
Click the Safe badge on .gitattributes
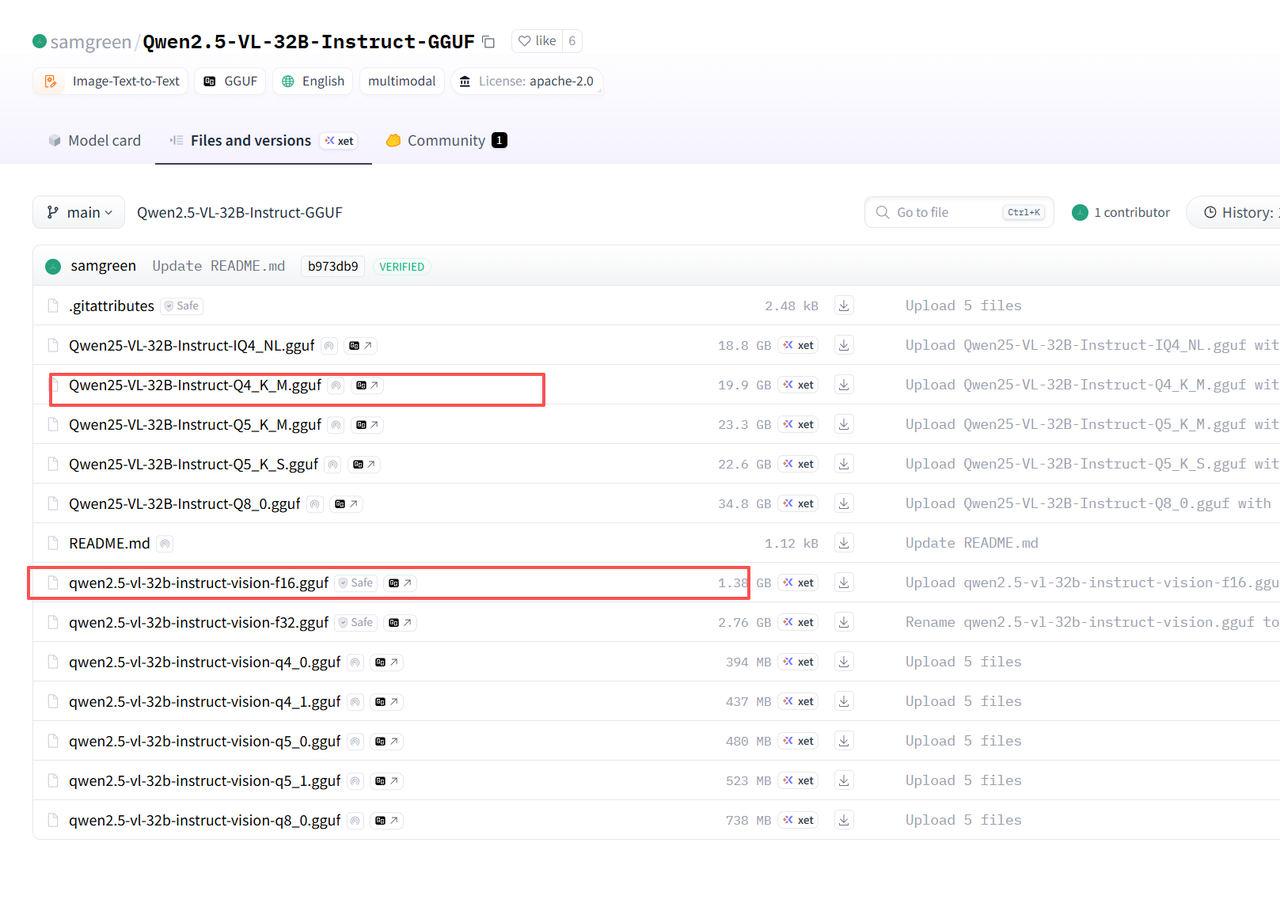(182, 306)
